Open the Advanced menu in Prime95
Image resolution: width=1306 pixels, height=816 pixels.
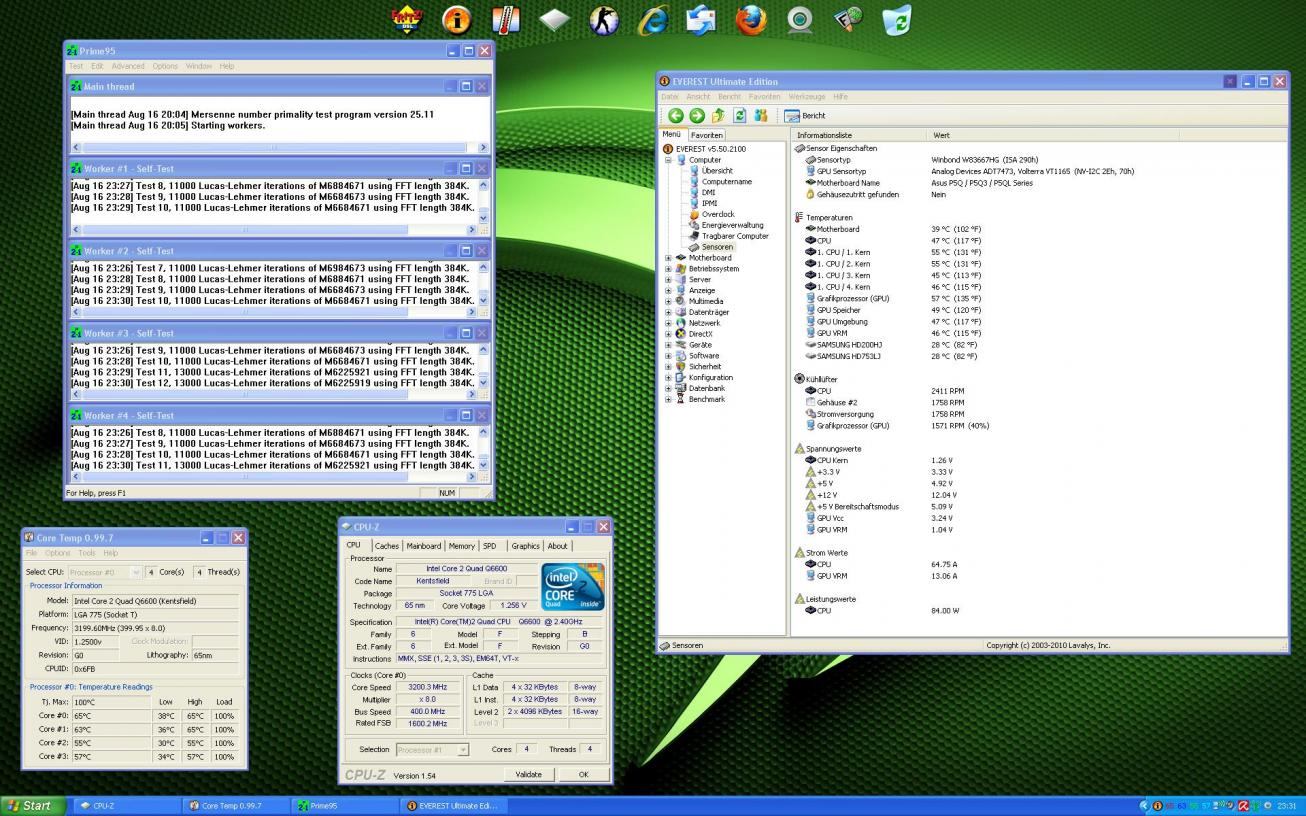pos(128,66)
